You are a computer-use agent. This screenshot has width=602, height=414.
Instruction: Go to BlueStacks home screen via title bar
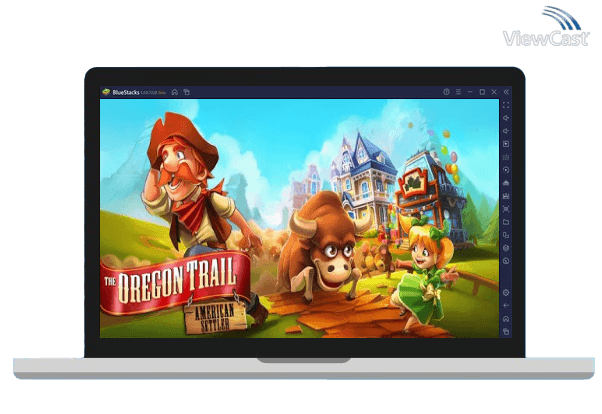click(x=175, y=92)
